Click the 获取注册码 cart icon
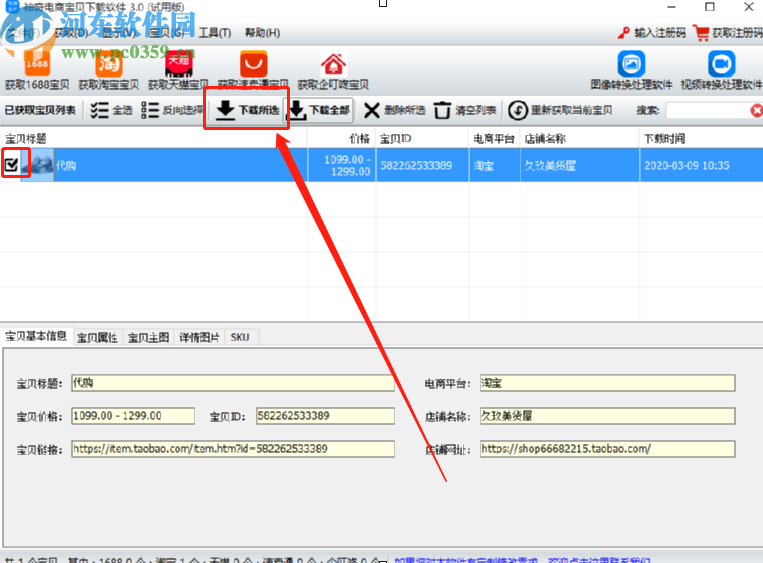The image size is (763, 563). tap(701, 33)
